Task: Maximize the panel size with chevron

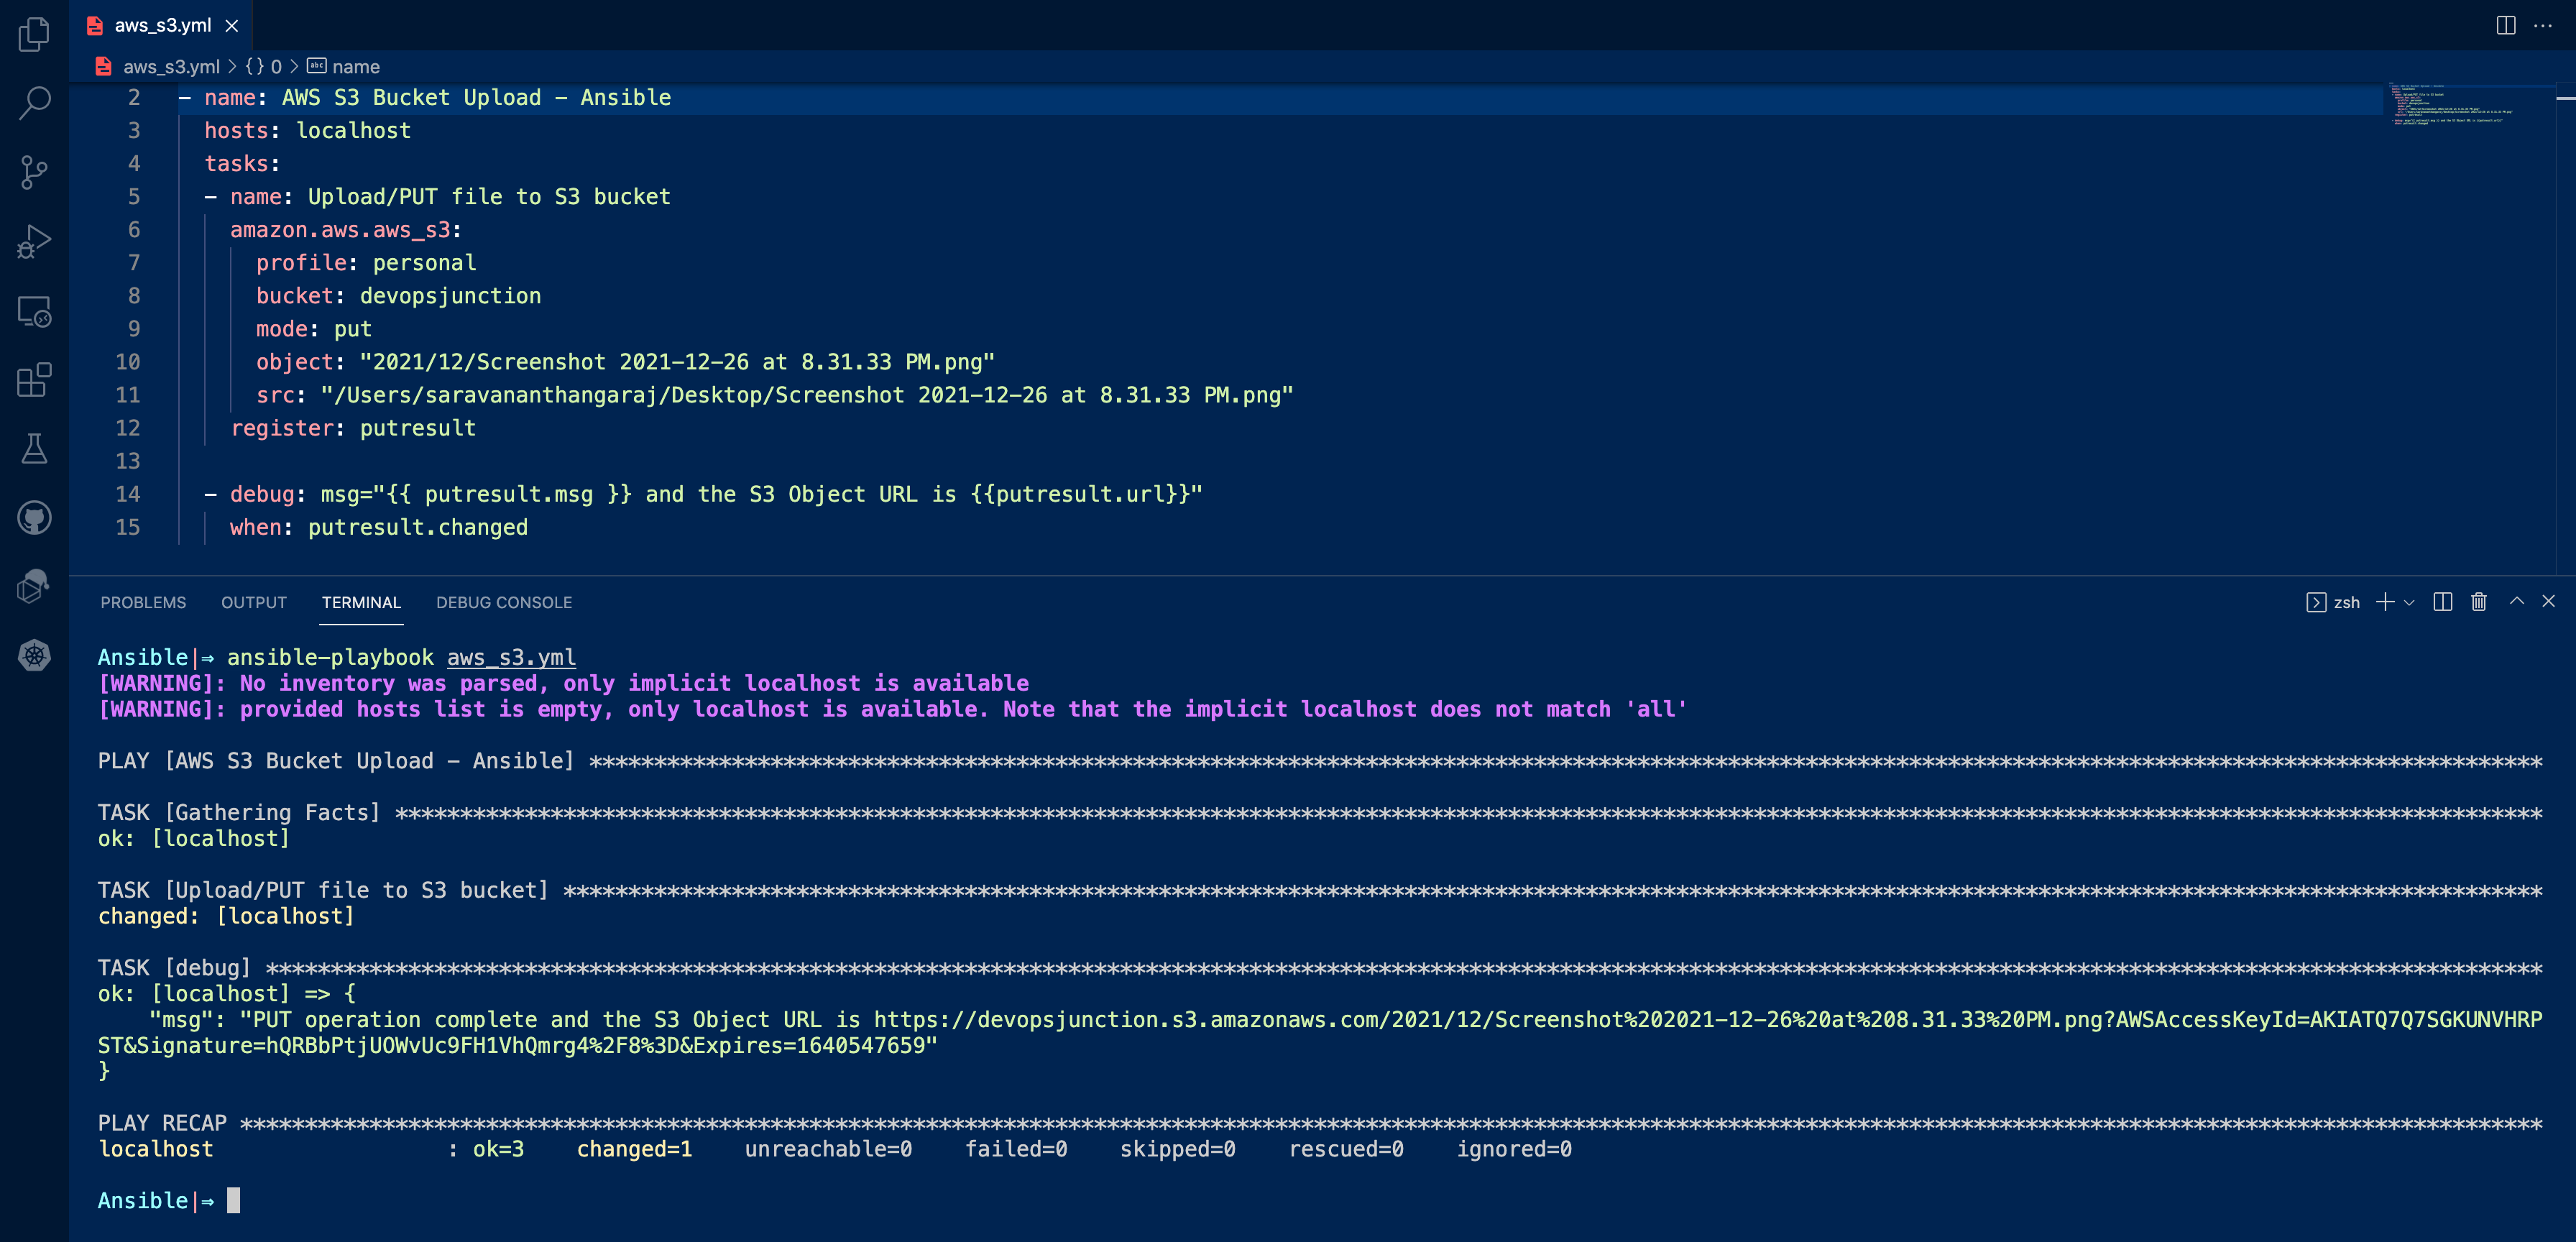Action: click(x=2516, y=602)
